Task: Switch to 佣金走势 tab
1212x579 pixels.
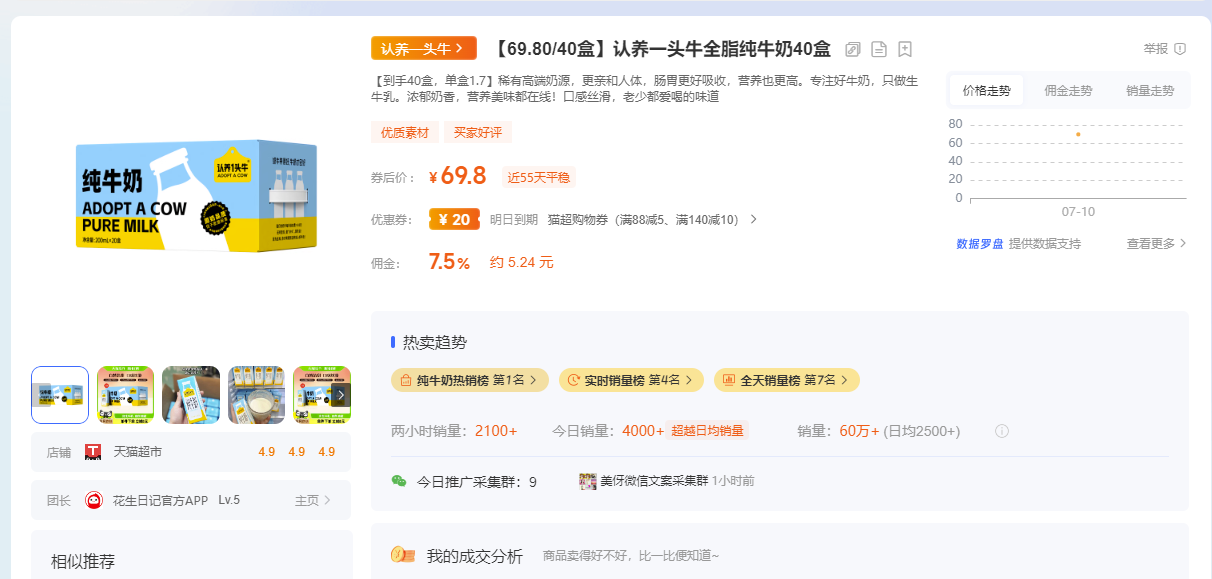Action: click(x=1068, y=91)
